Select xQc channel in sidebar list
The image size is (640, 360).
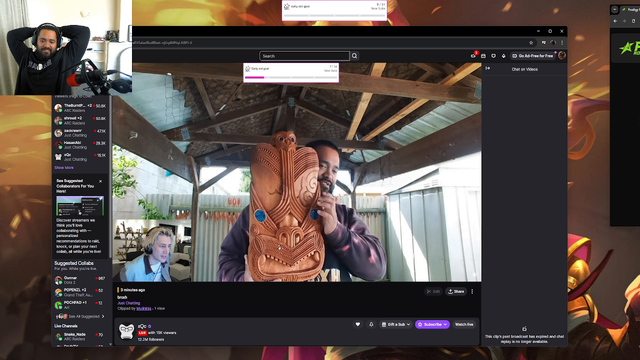(x=81, y=157)
